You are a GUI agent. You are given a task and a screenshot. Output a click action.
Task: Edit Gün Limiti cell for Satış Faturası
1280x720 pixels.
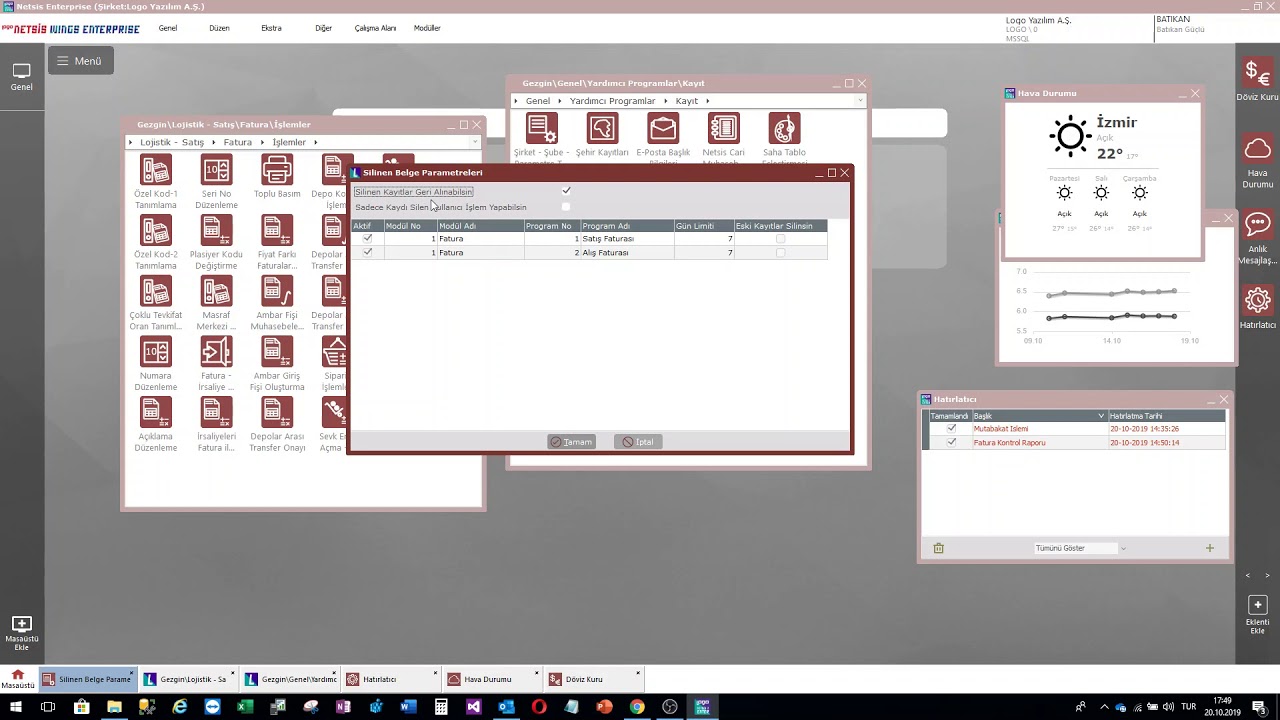point(704,239)
